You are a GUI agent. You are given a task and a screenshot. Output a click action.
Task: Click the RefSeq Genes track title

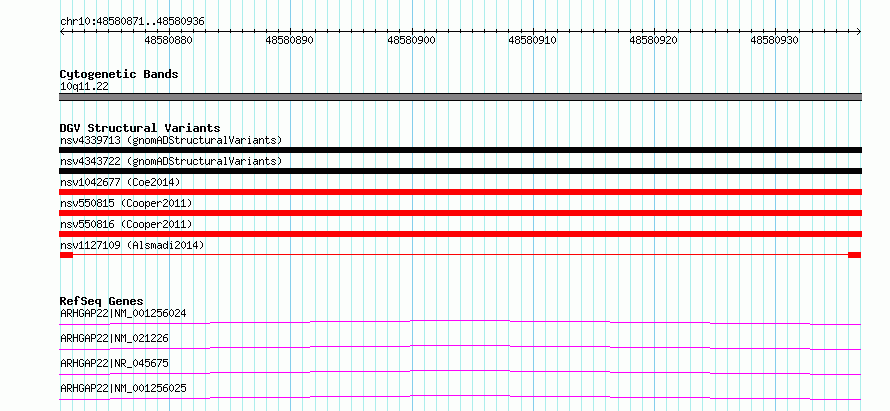pyautogui.click(x=102, y=301)
